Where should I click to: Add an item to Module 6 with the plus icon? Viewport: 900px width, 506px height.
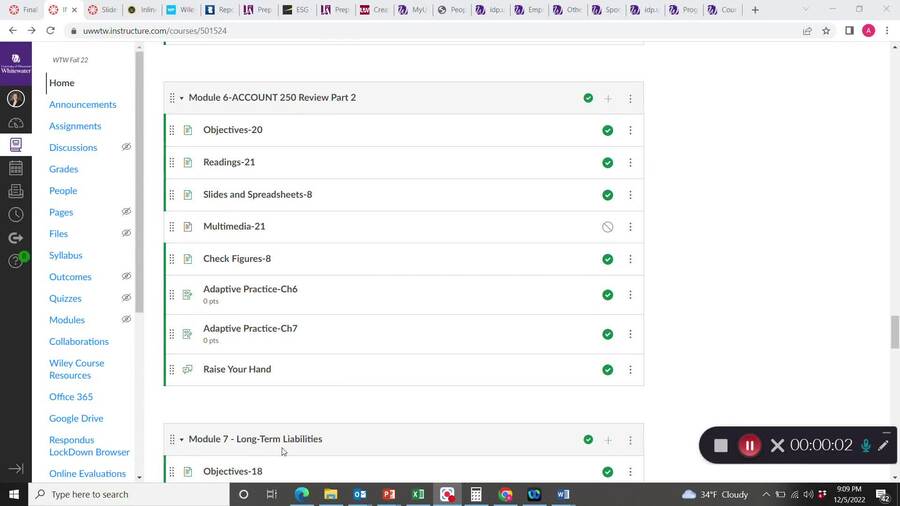[x=608, y=98]
